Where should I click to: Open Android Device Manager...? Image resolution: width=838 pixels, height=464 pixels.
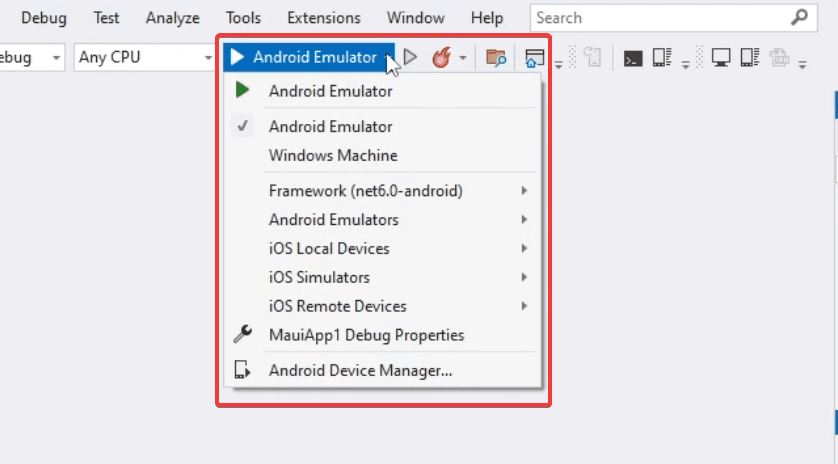[x=382, y=370]
